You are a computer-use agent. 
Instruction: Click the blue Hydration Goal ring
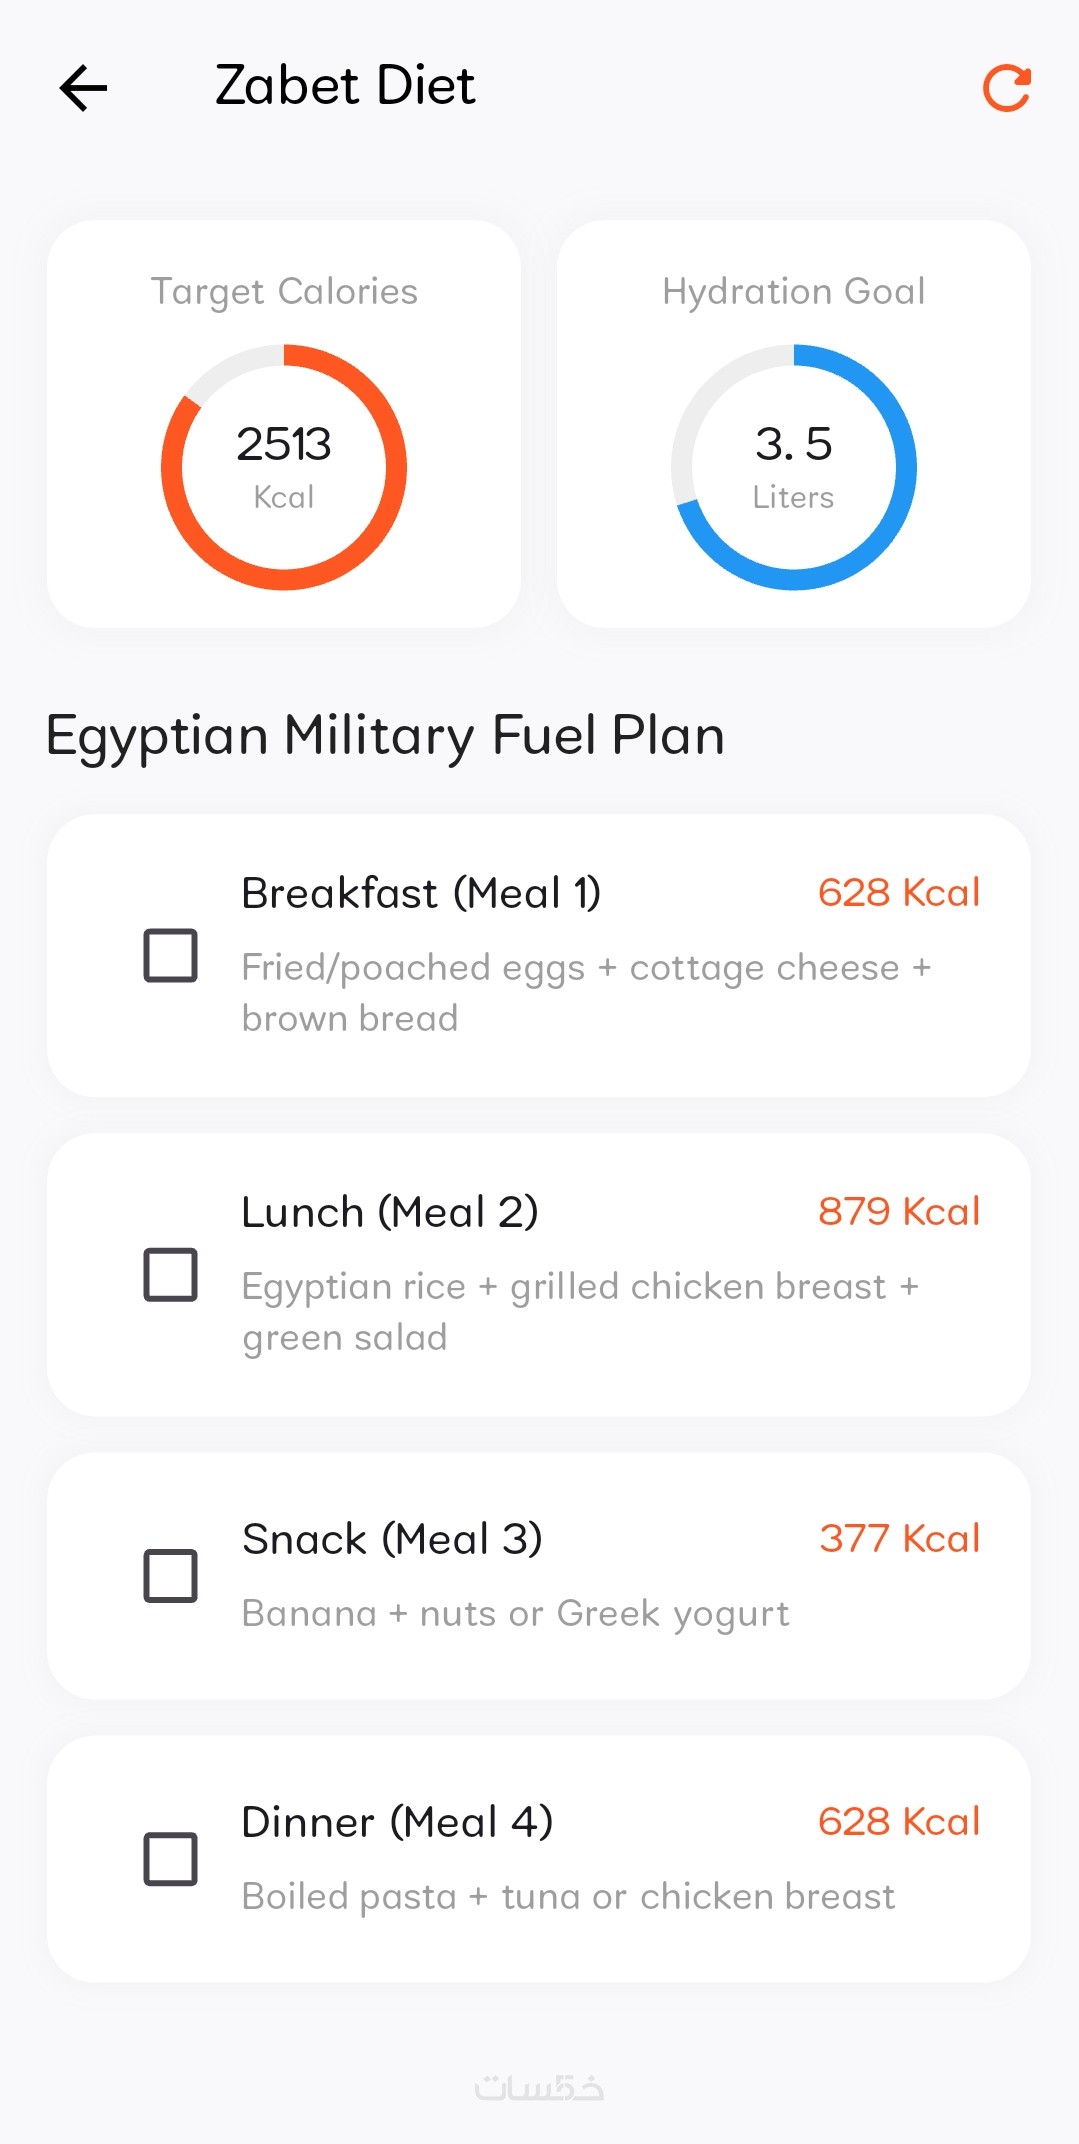[x=794, y=467]
